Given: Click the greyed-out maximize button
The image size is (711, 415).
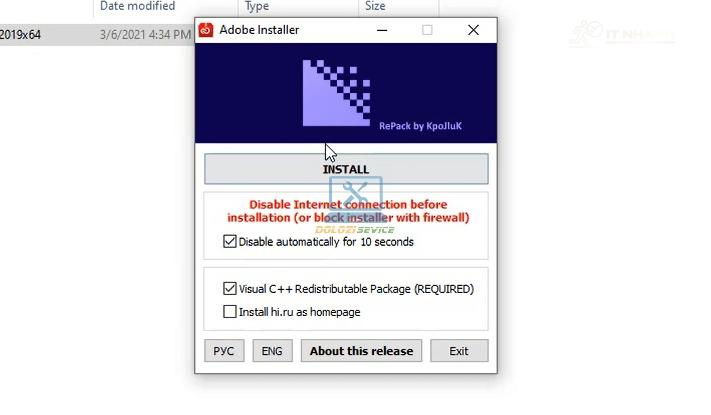Looking at the screenshot, I should tap(427, 30).
